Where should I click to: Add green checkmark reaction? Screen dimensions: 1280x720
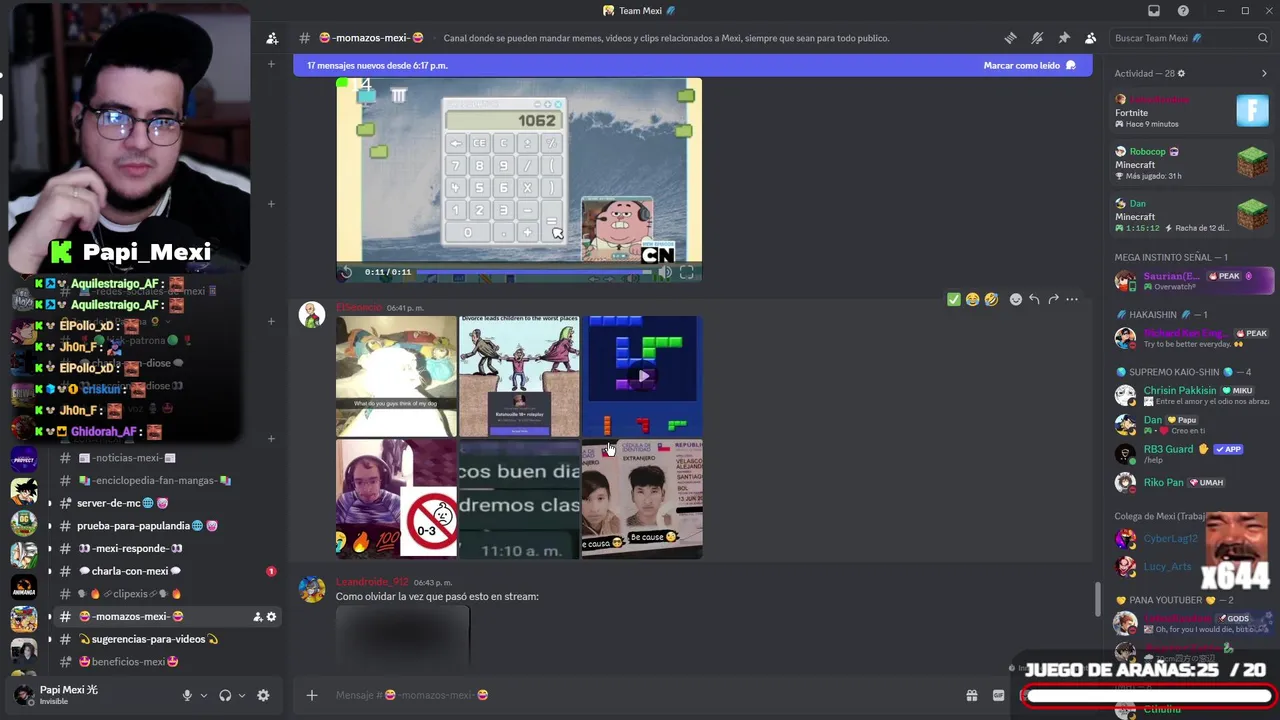point(953,299)
